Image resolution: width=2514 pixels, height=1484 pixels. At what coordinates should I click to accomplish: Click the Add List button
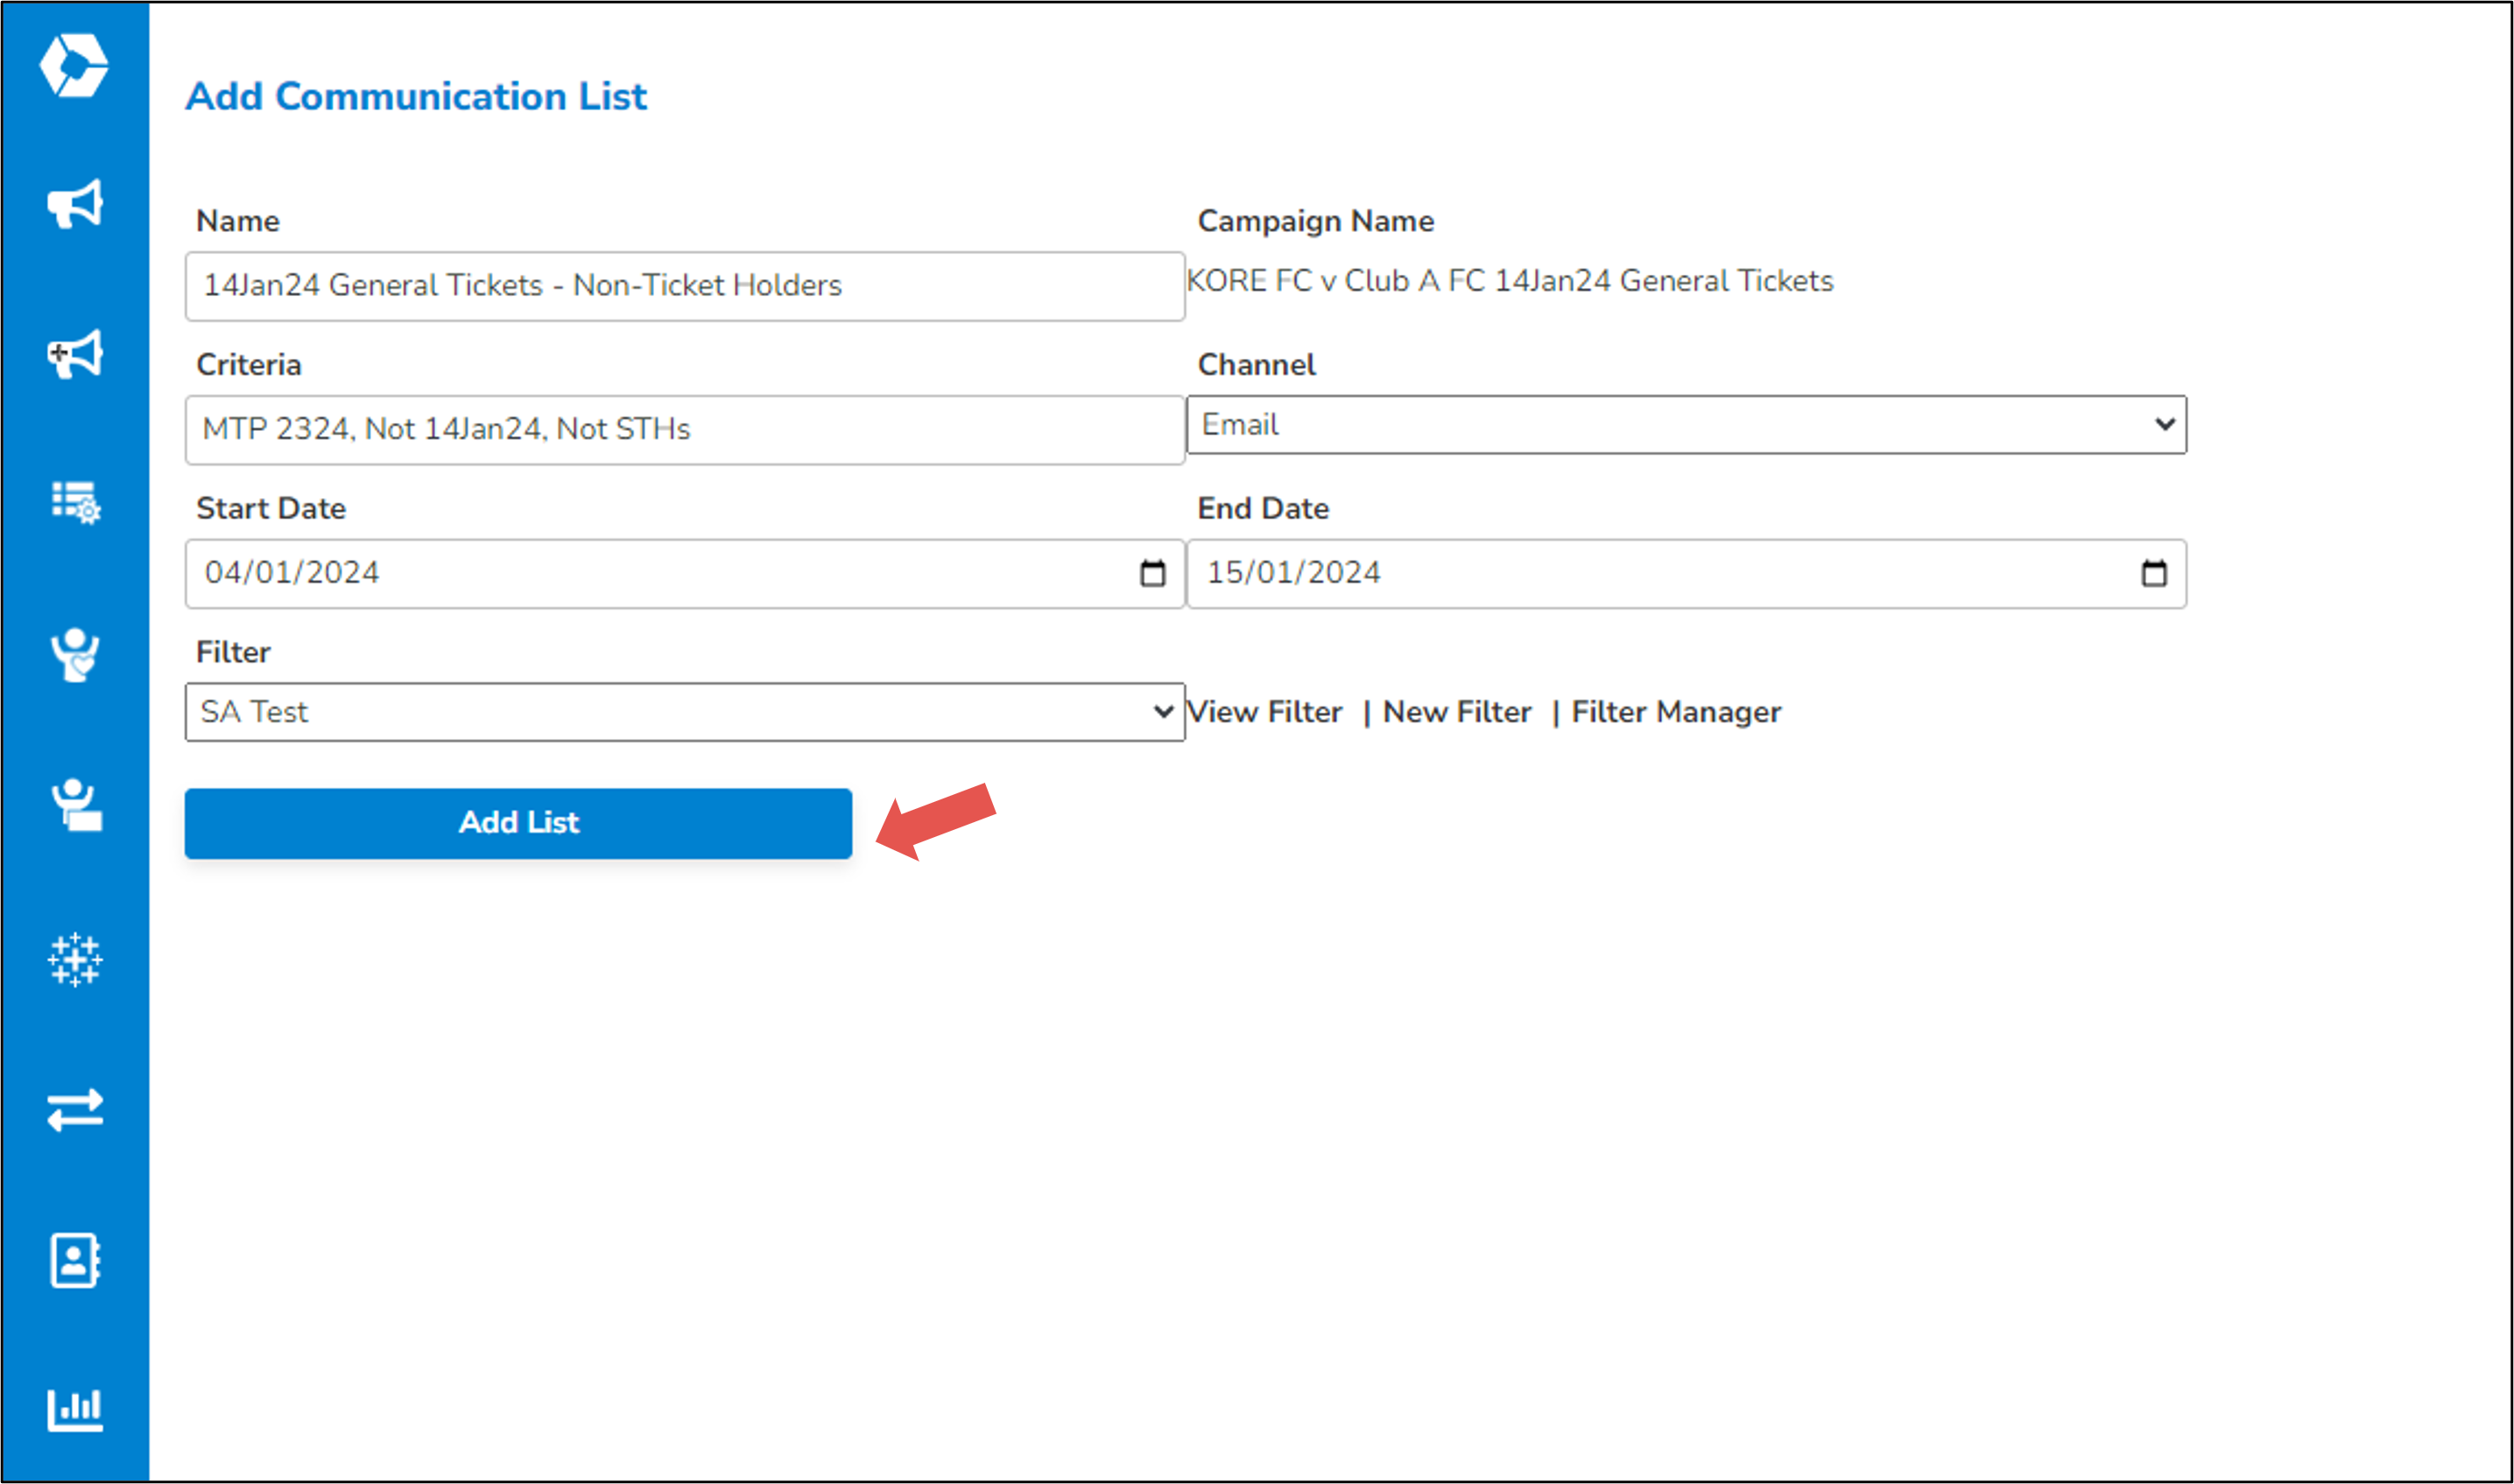point(518,823)
